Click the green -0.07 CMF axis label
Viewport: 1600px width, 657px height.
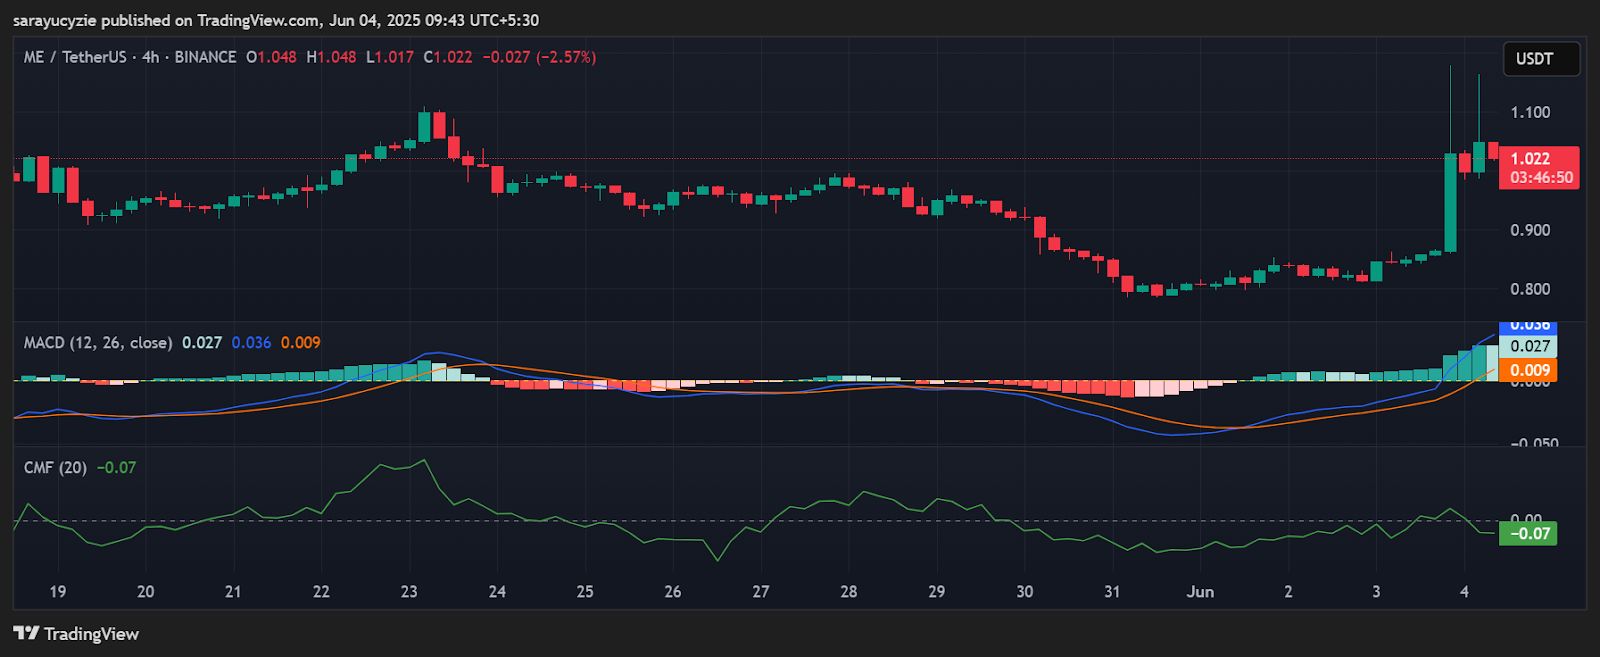point(1529,533)
